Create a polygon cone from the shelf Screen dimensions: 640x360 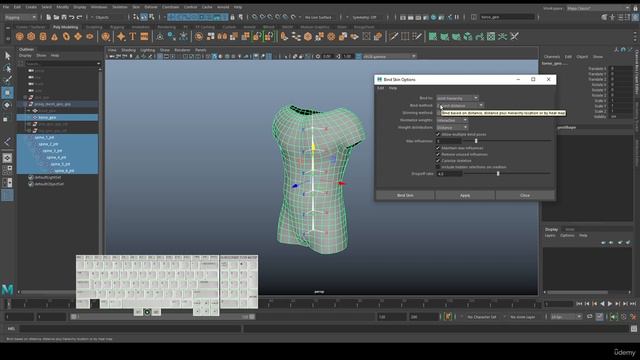click(x=54, y=37)
